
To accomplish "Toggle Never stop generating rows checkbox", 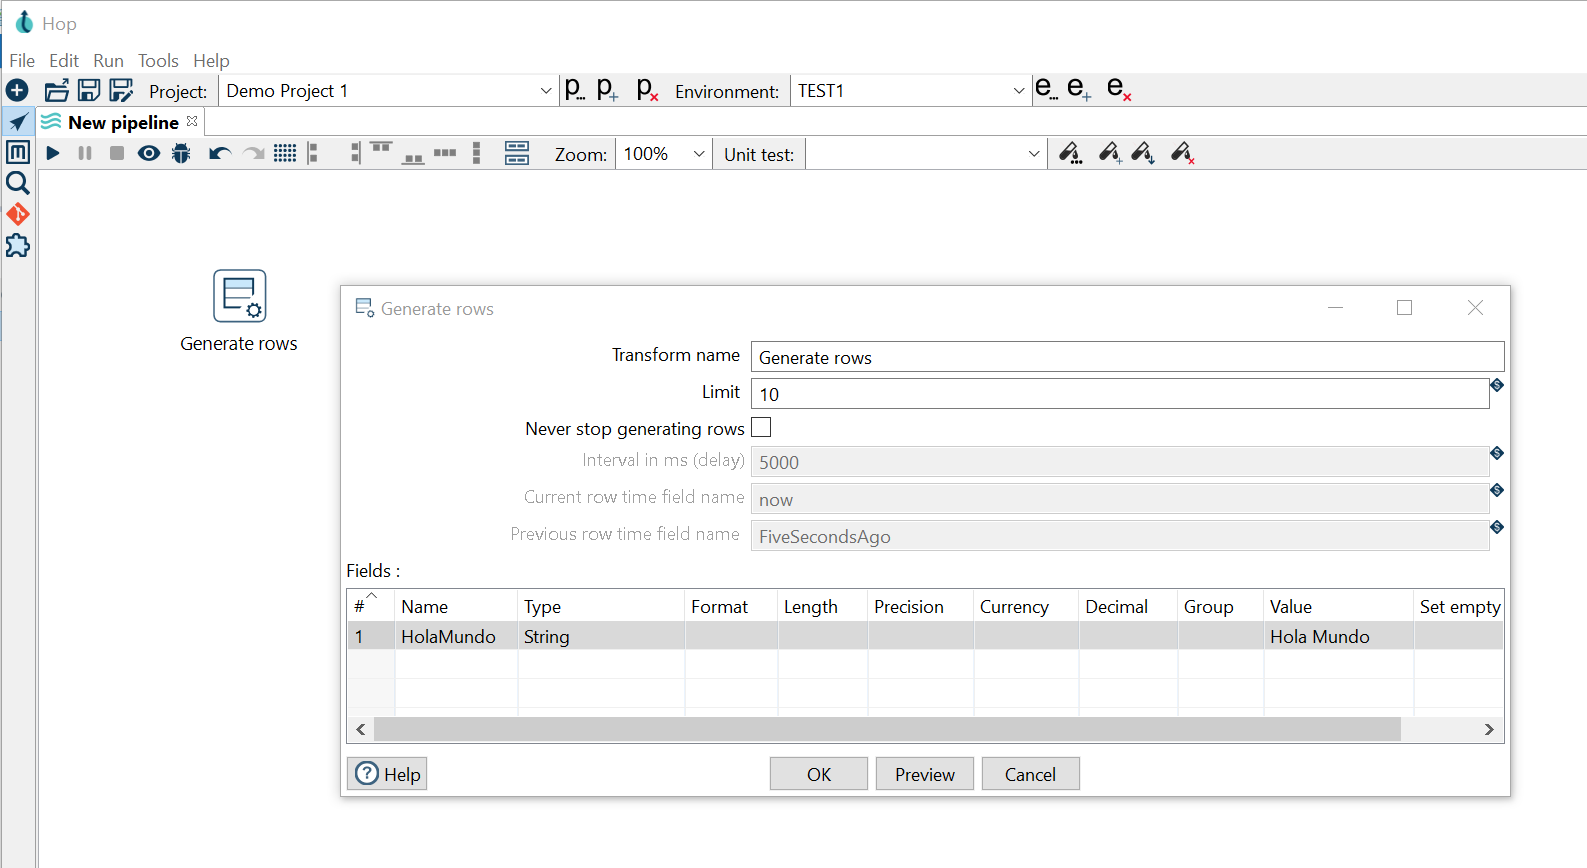I will [761, 428].
